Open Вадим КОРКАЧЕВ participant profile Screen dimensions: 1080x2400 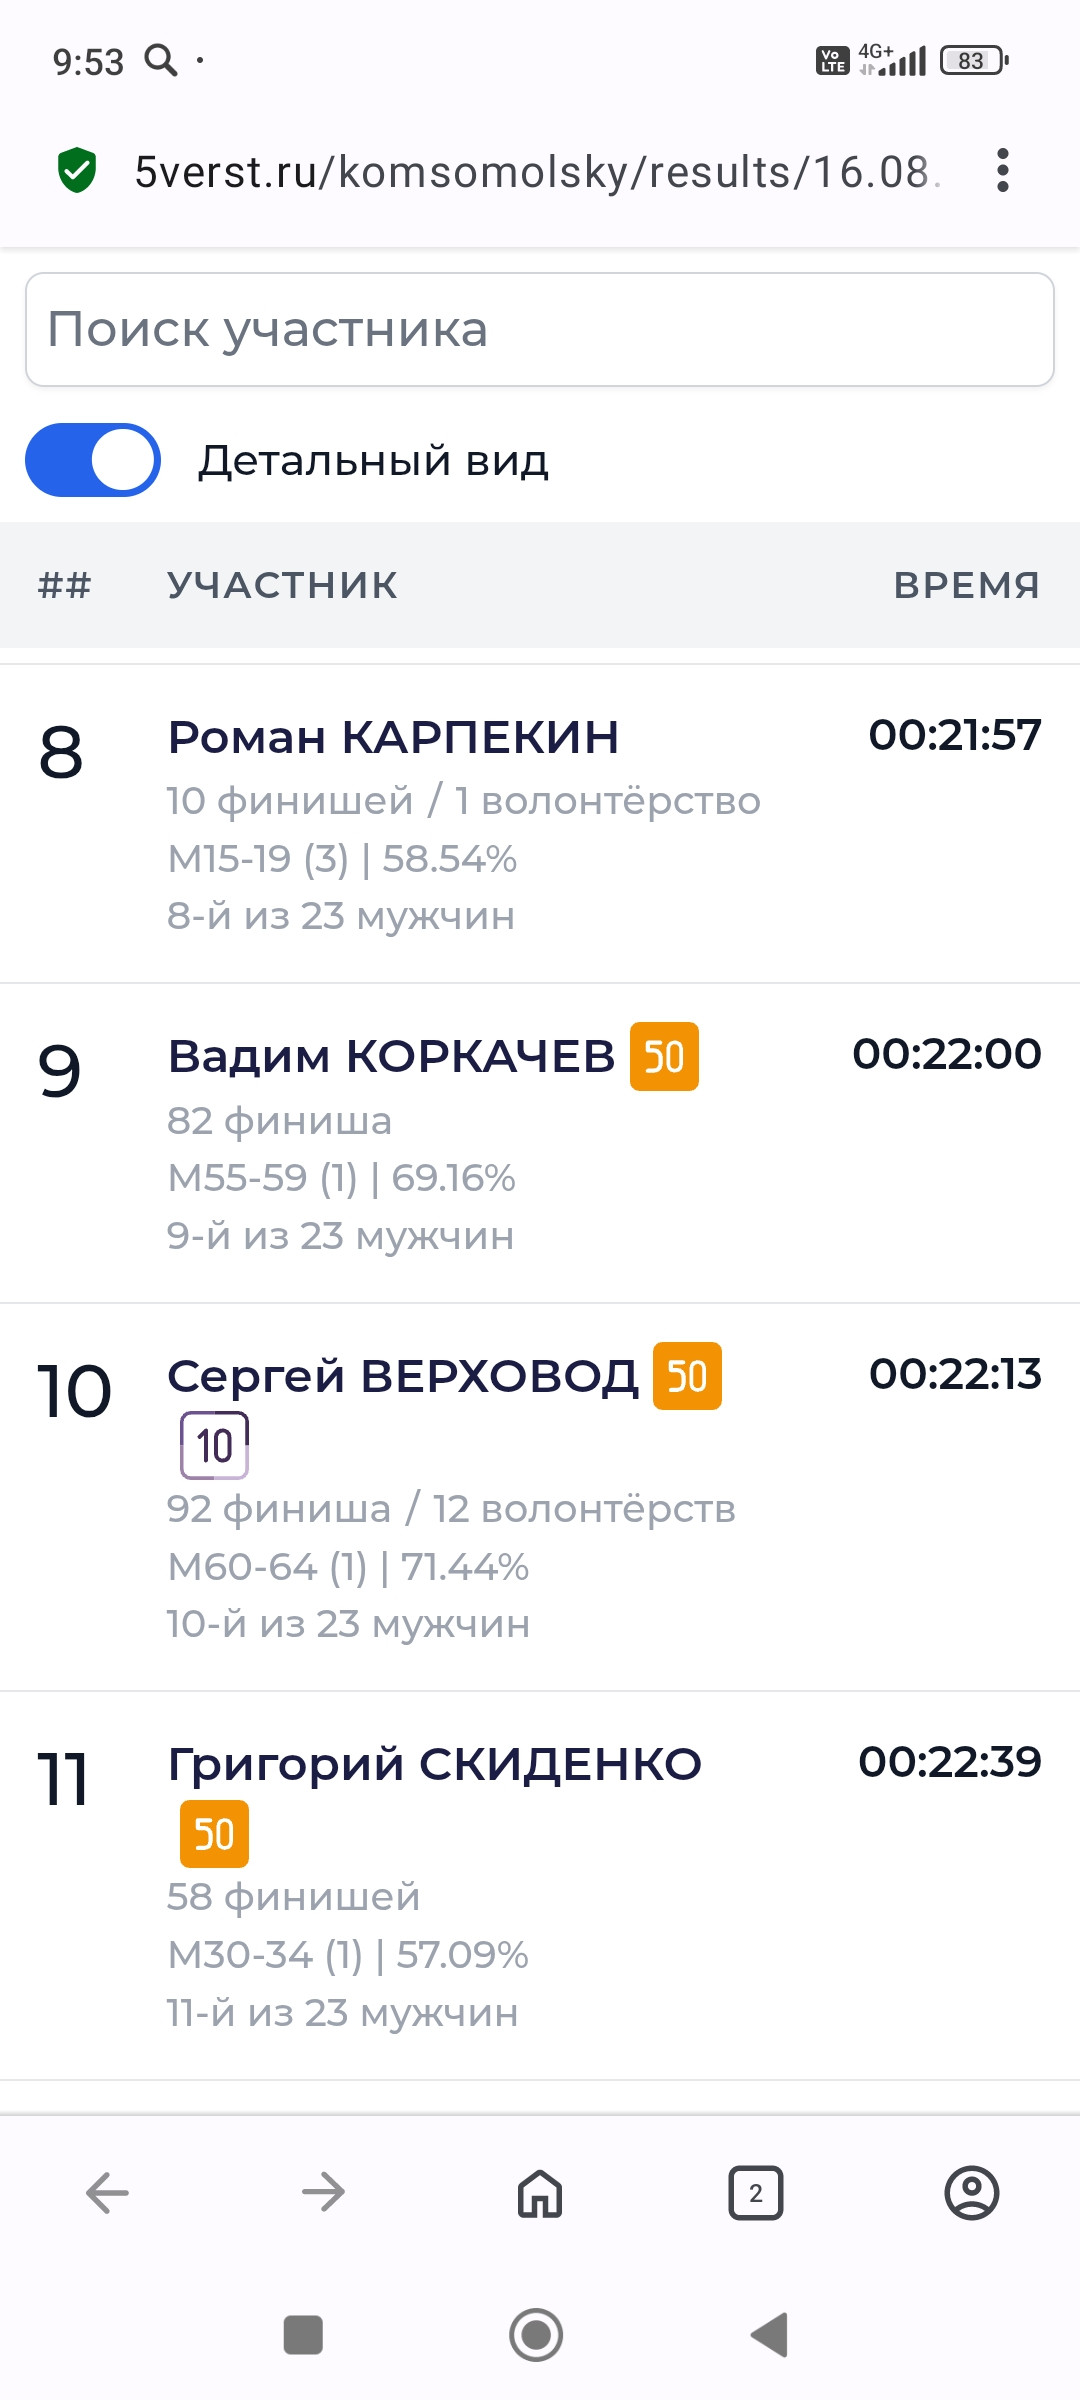pos(391,1056)
